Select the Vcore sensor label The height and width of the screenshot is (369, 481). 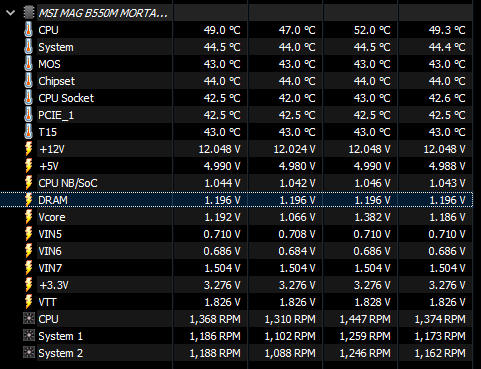pos(52,217)
